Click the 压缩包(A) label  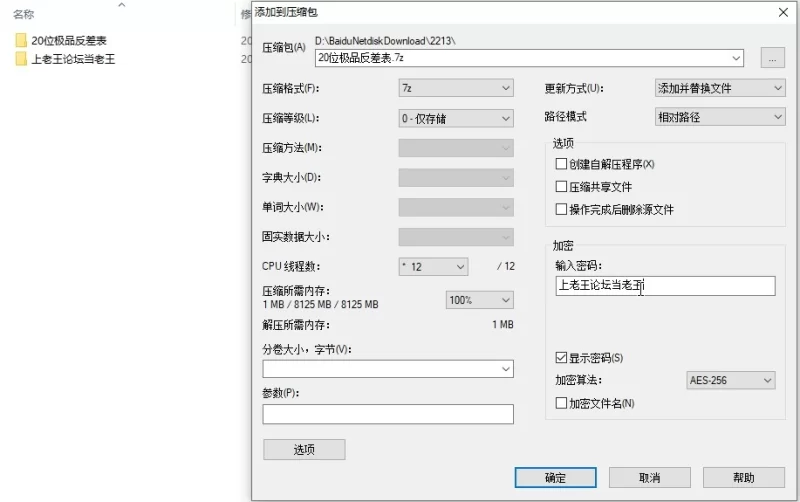284,48
